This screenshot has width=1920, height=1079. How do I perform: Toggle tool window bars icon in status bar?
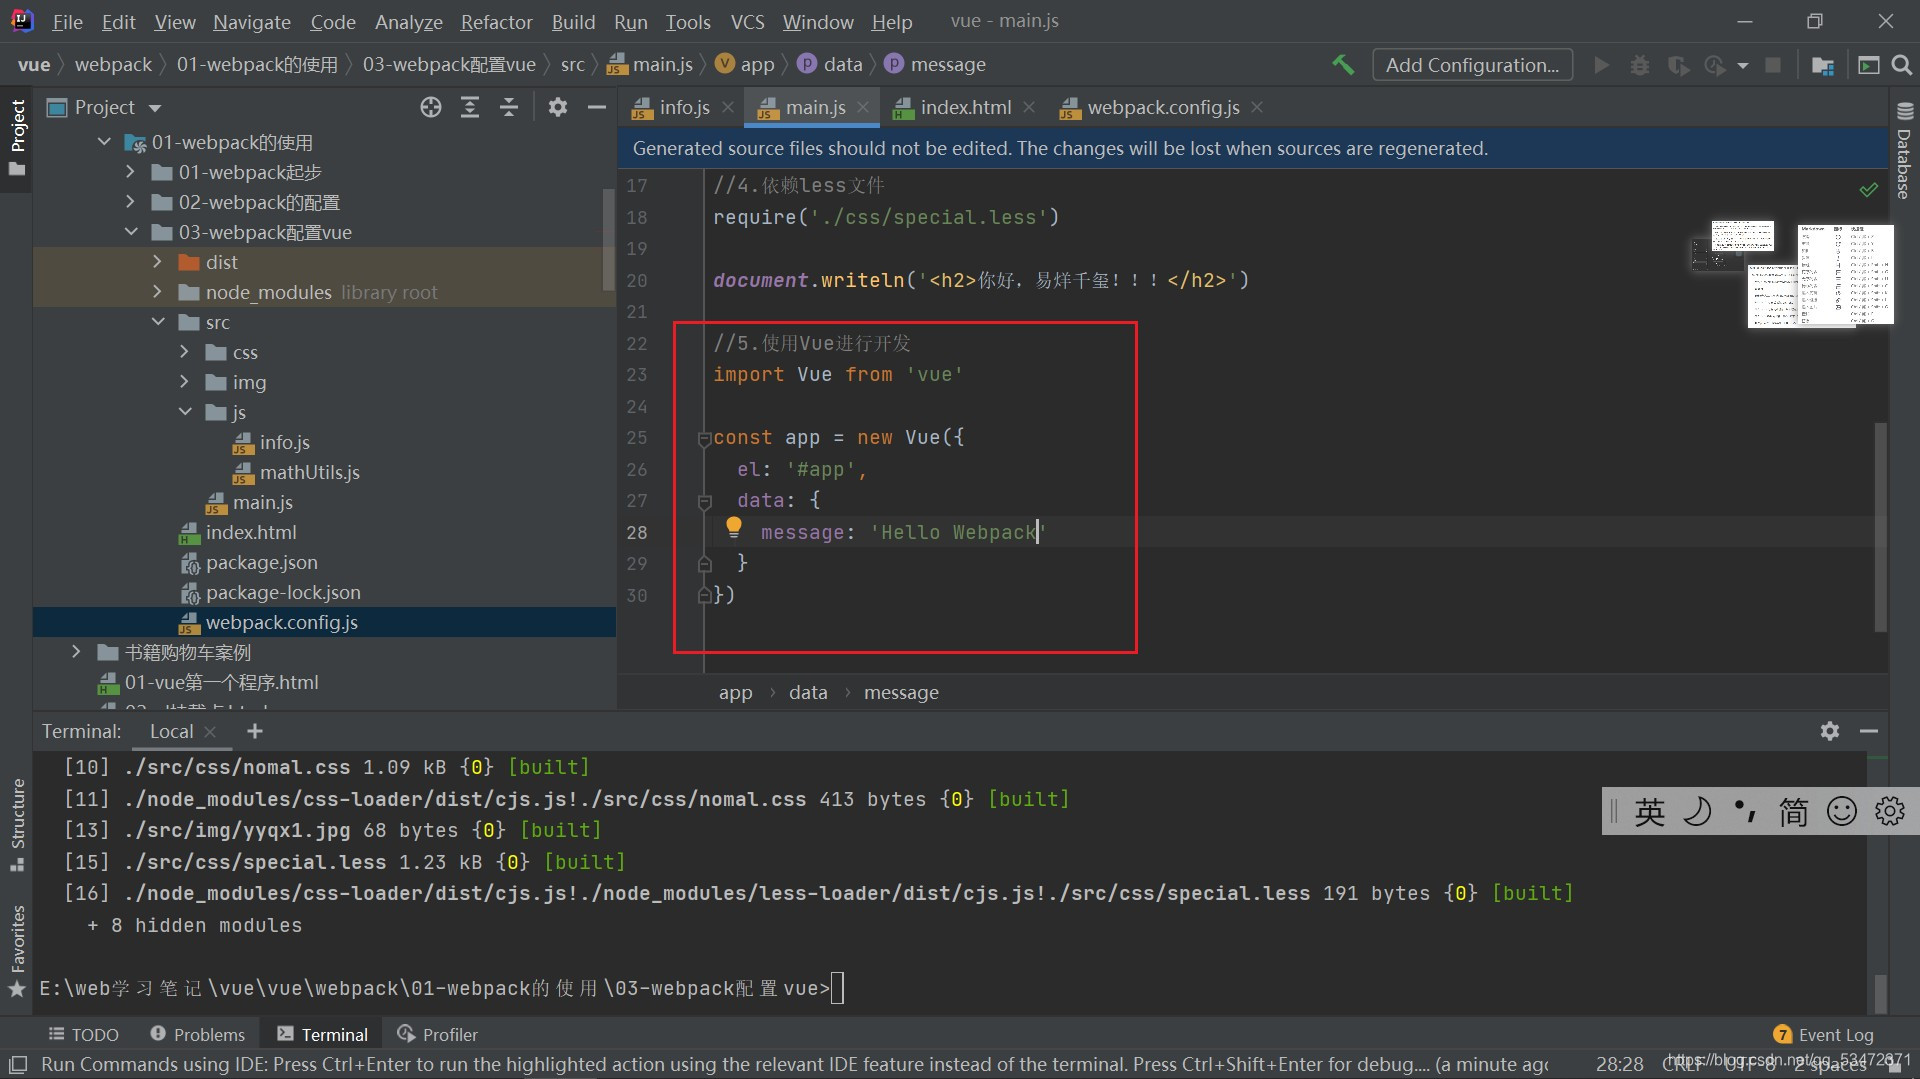pyautogui.click(x=17, y=1065)
